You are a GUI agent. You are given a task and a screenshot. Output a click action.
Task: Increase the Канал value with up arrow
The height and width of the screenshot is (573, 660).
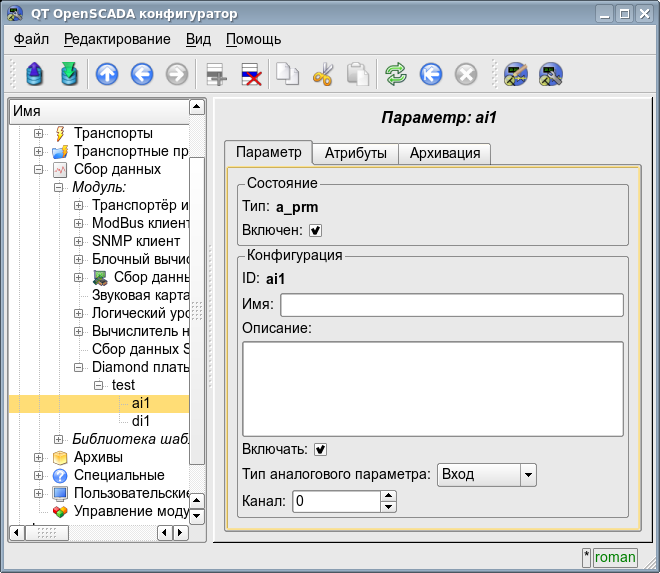coord(389,495)
